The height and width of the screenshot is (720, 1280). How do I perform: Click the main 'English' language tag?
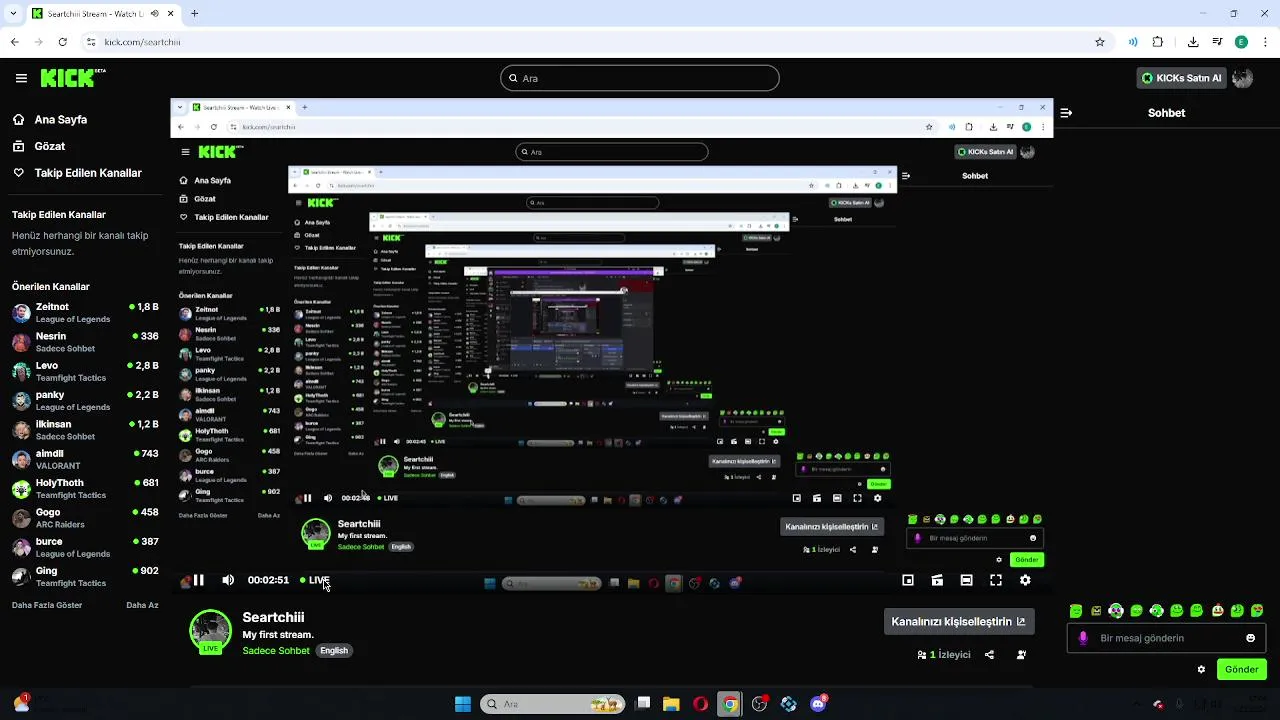click(334, 650)
